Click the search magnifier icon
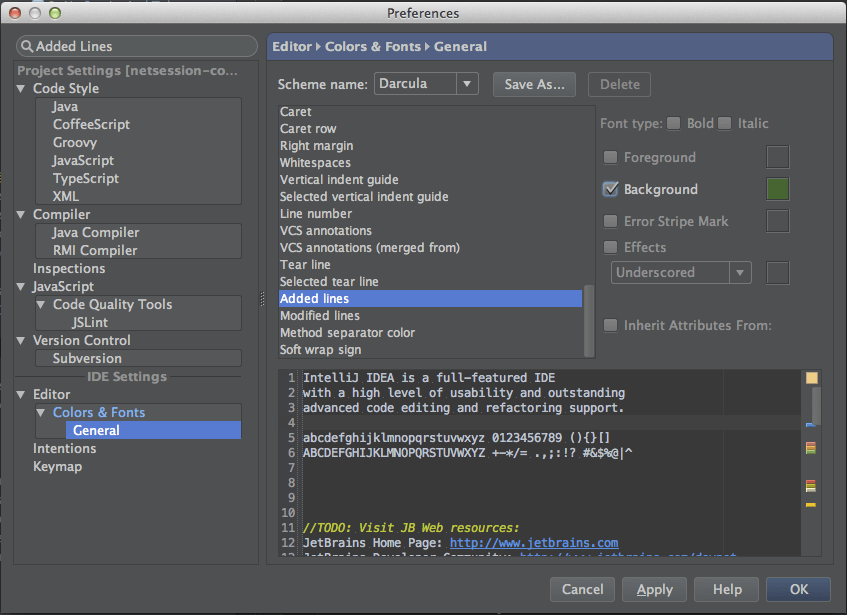Viewport: 847px width, 615px height. [25, 46]
